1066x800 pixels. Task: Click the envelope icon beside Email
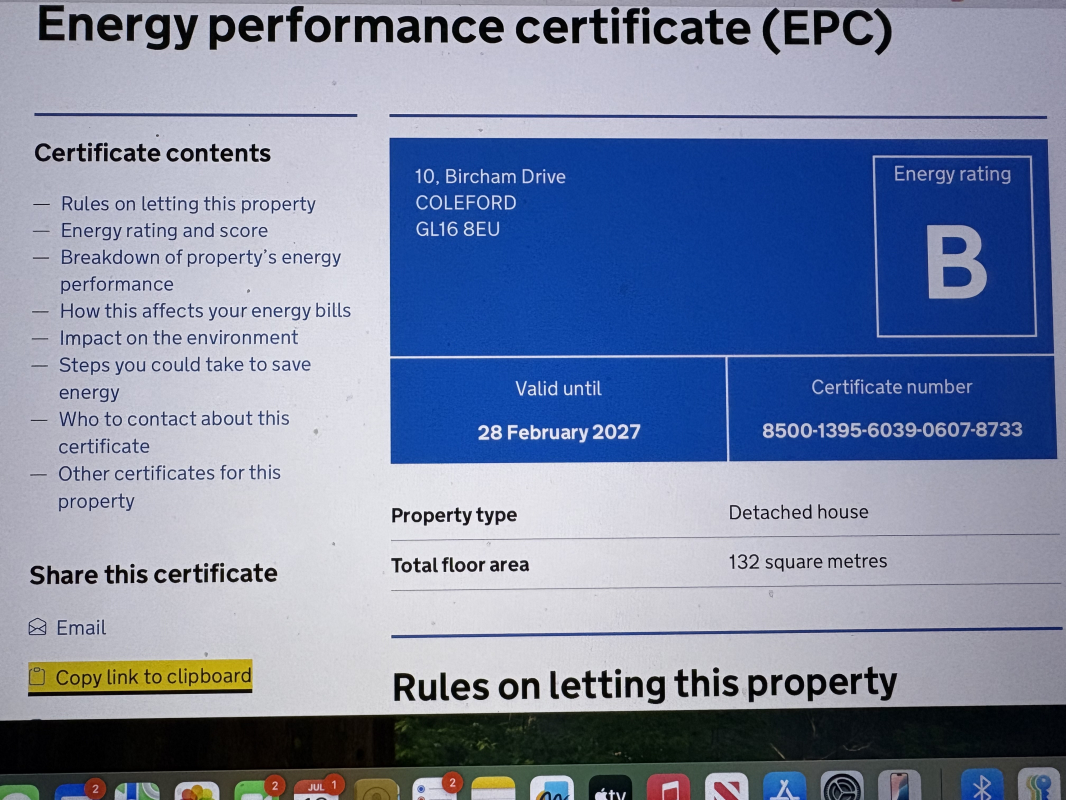pyautogui.click(x=38, y=628)
